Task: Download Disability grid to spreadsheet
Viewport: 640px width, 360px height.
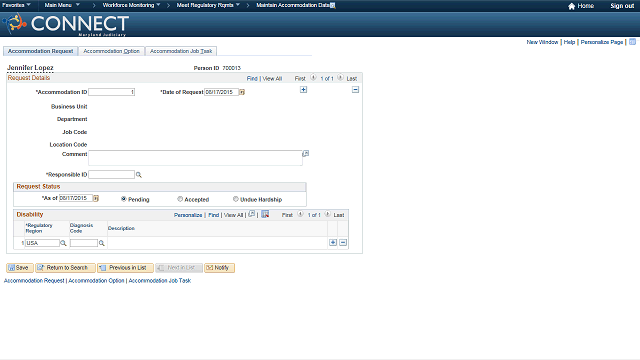Action: pyautogui.click(x=265, y=214)
